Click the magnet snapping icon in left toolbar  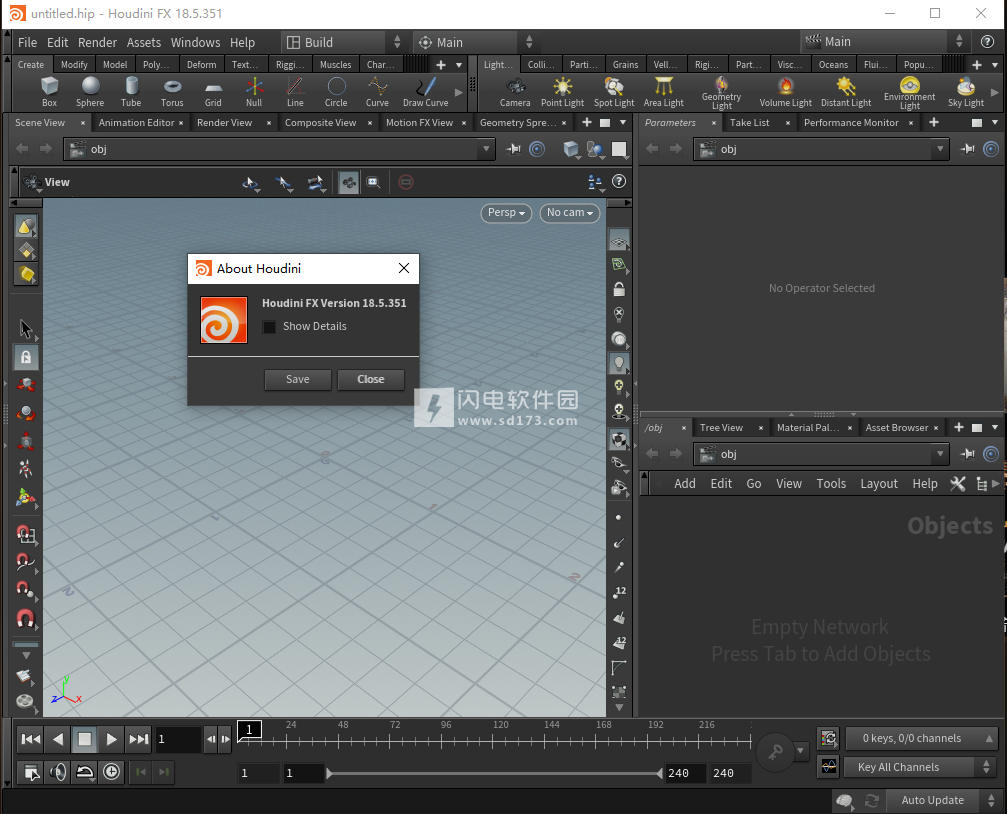coord(25,618)
